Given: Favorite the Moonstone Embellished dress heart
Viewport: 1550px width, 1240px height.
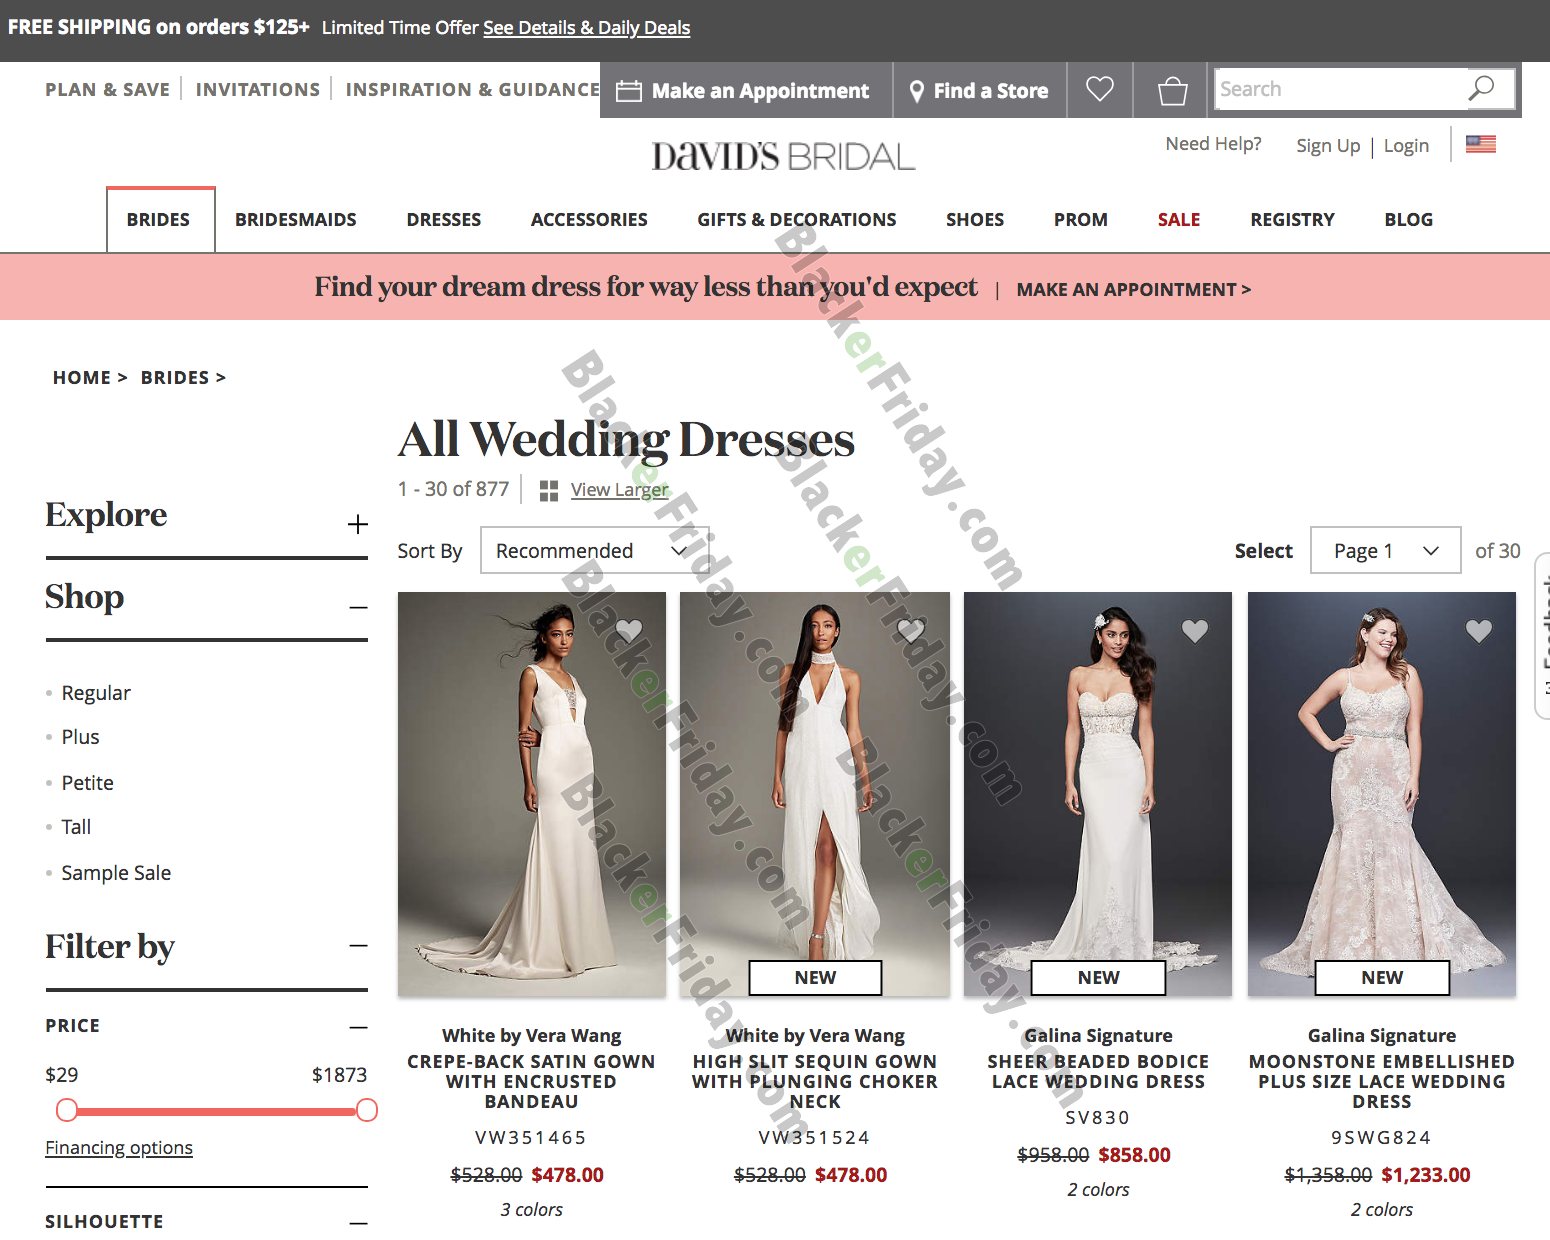Looking at the screenshot, I should [x=1479, y=630].
